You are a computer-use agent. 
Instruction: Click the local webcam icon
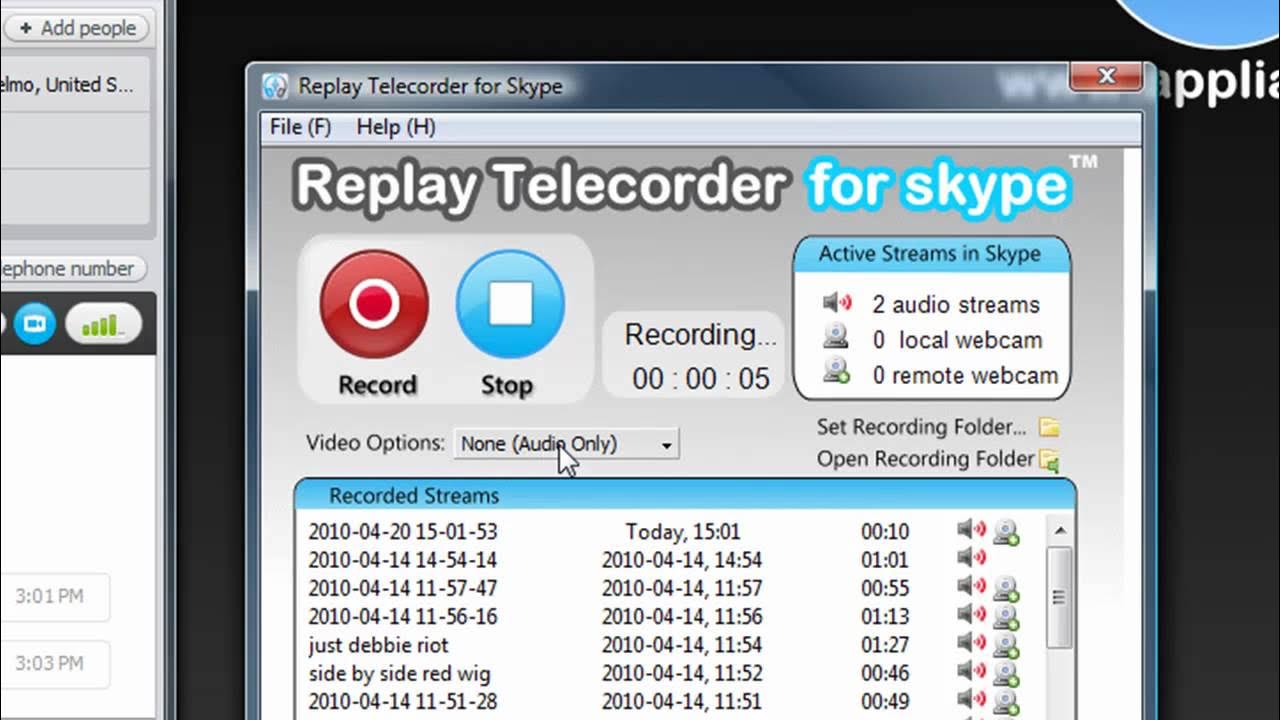tap(835, 337)
